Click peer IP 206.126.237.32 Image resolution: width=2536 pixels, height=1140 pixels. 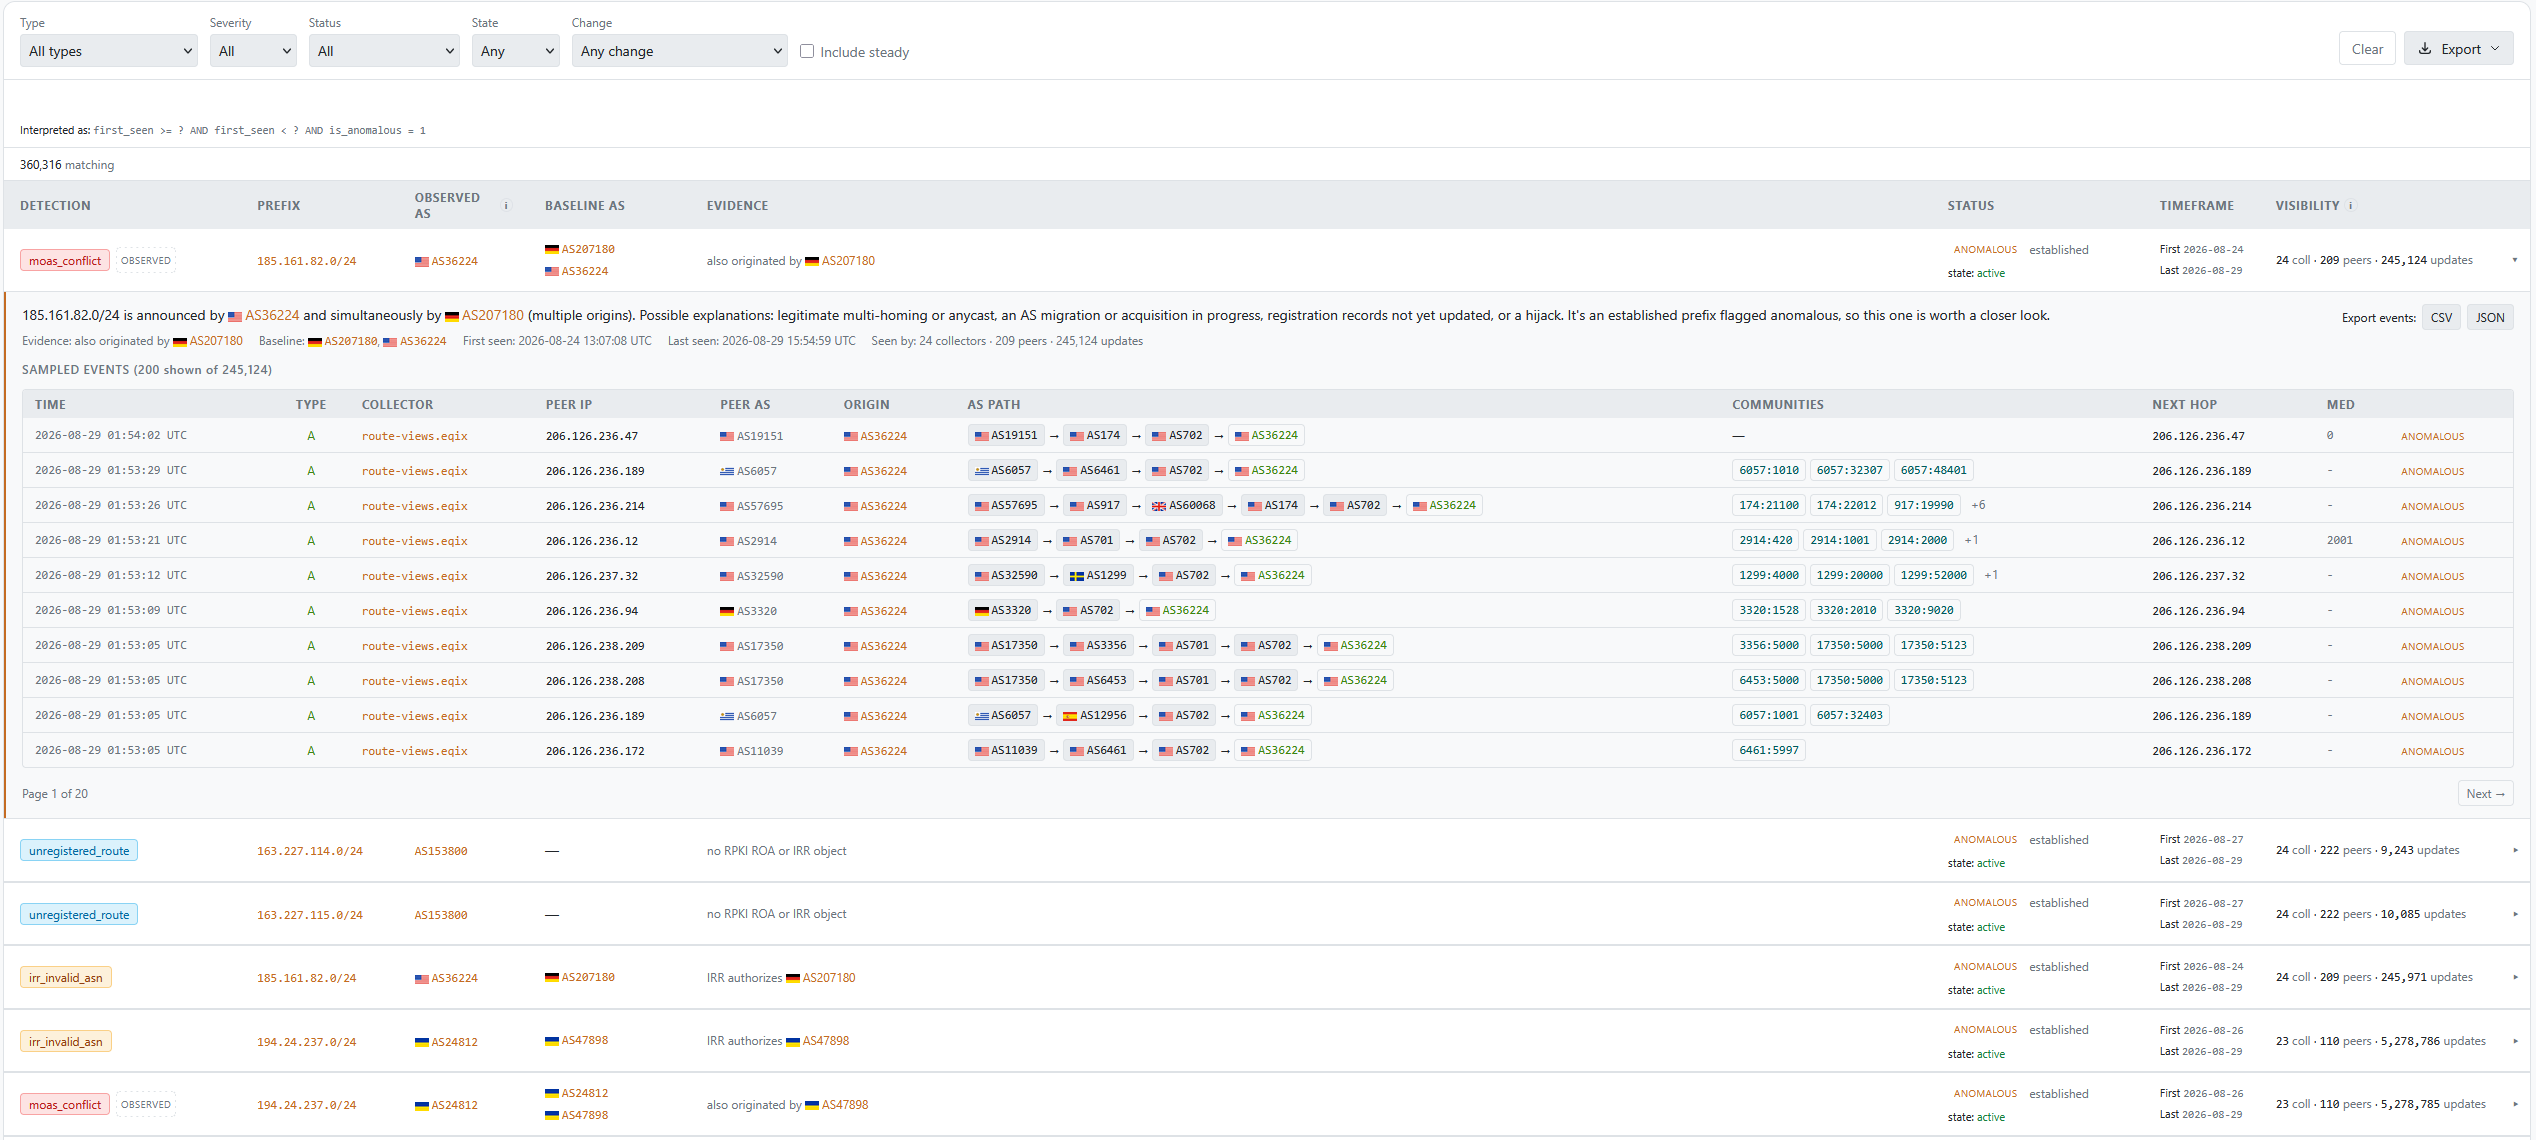pos(592,576)
